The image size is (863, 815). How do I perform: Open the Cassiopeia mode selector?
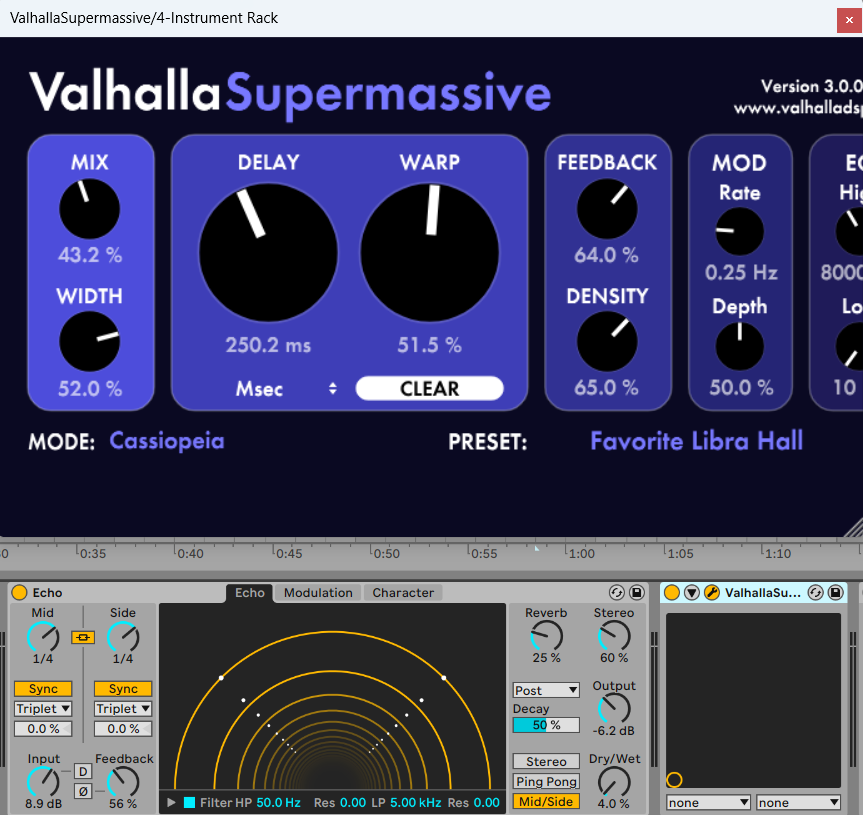(167, 441)
